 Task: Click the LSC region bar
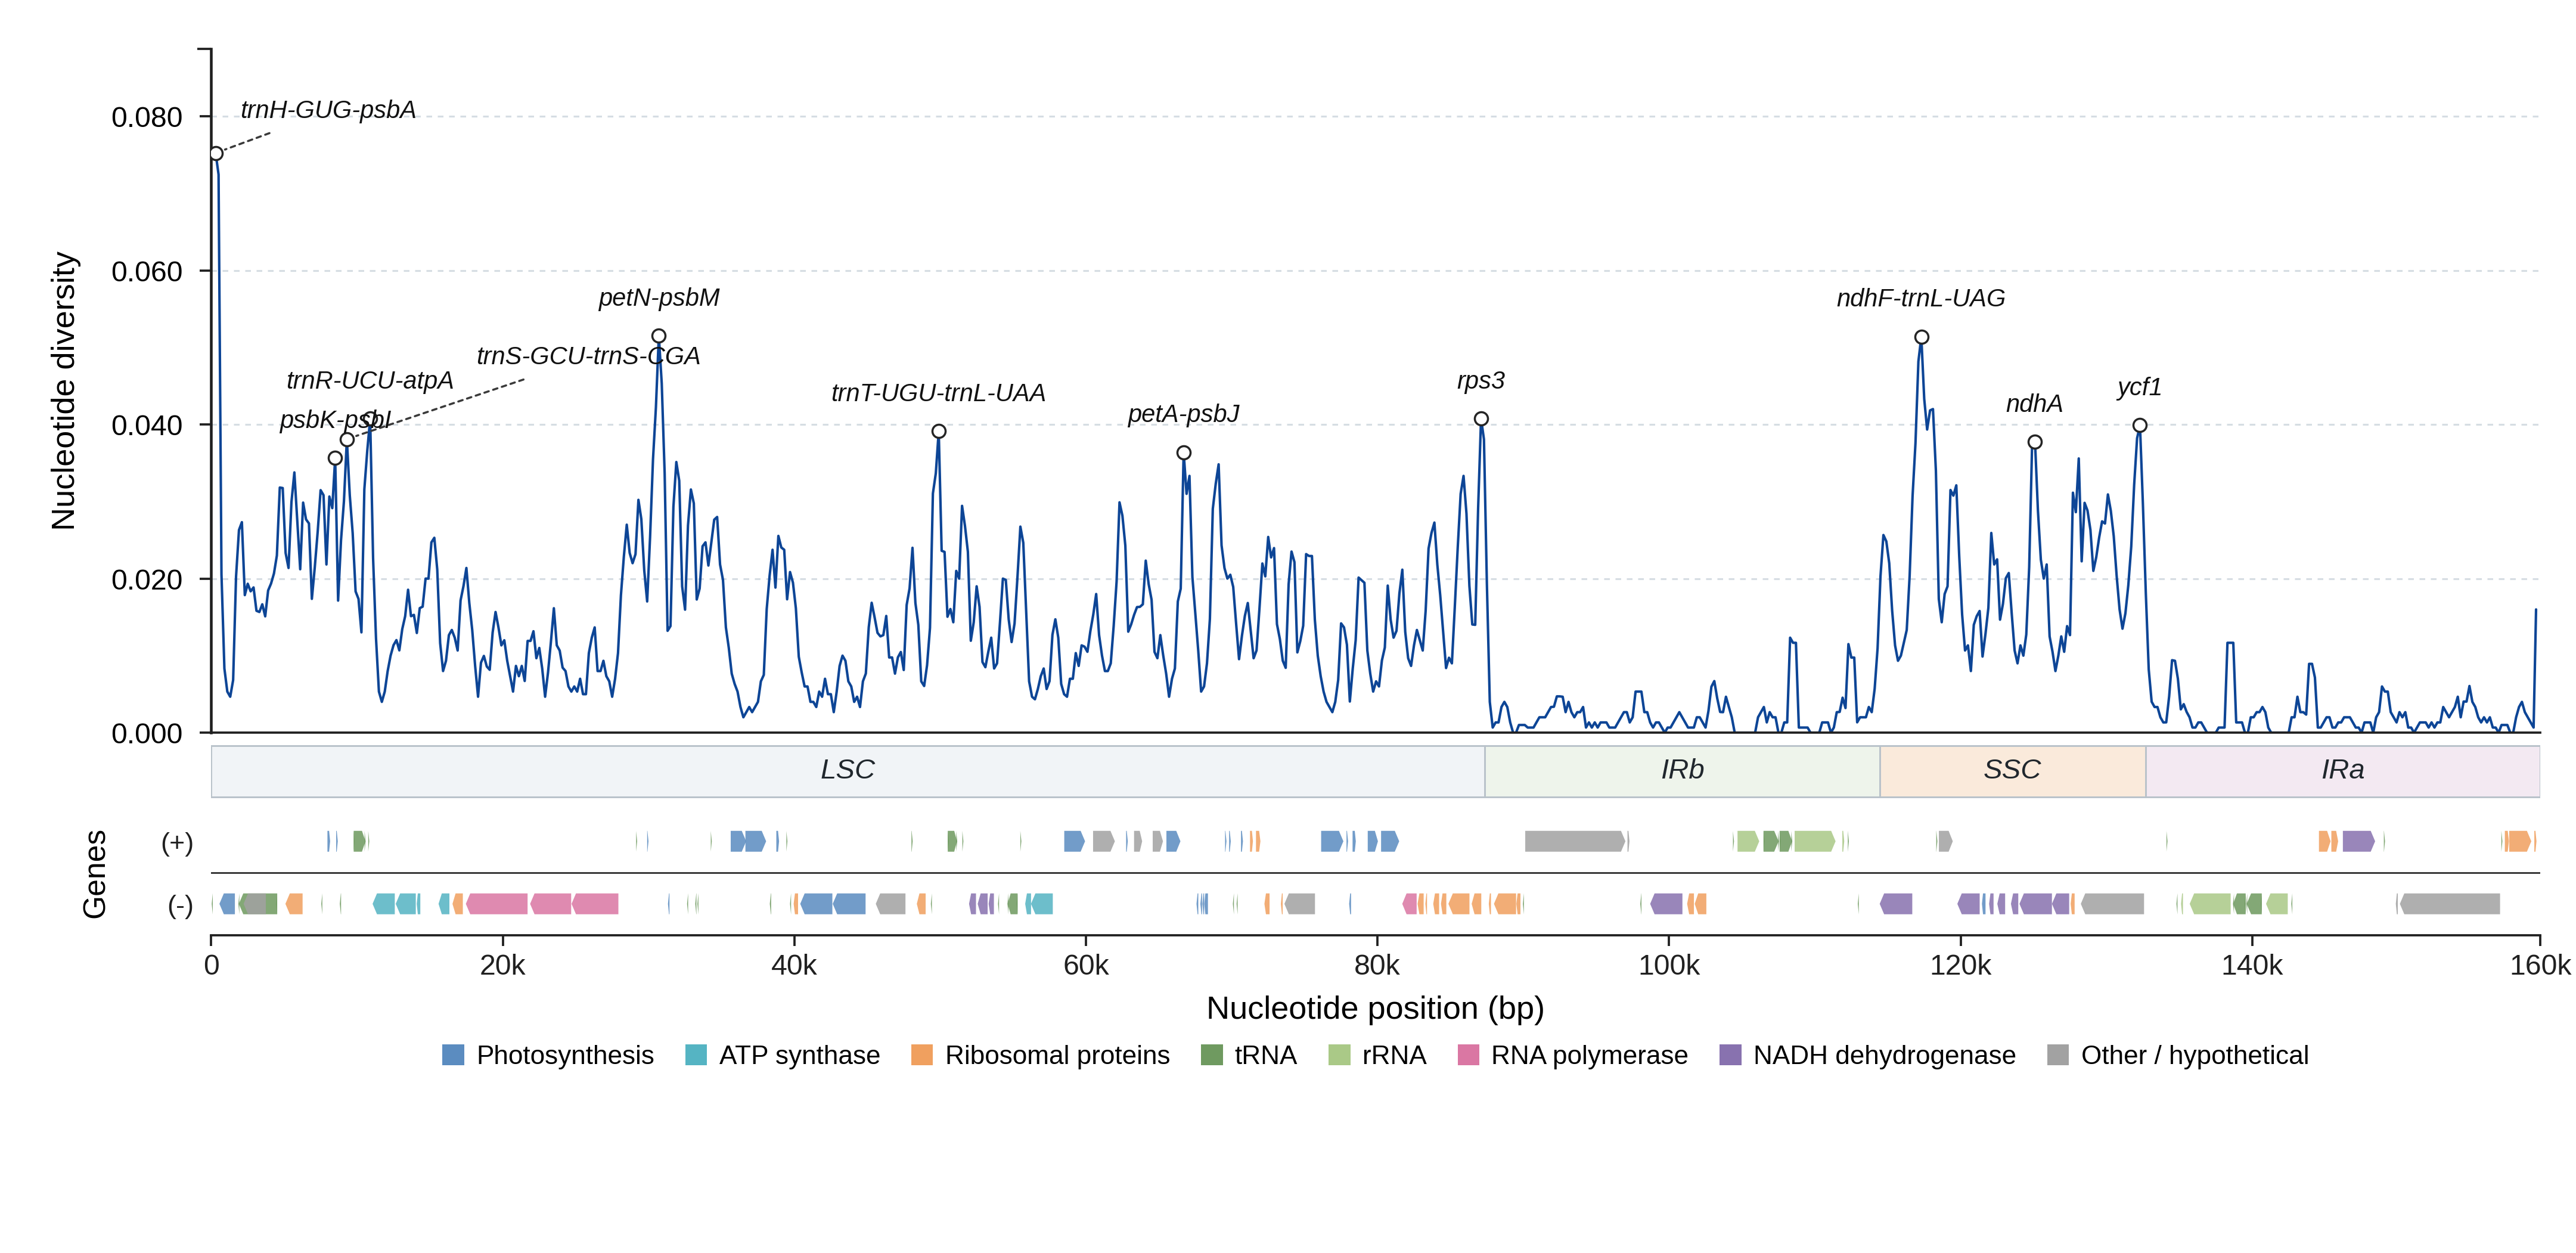point(848,771)
